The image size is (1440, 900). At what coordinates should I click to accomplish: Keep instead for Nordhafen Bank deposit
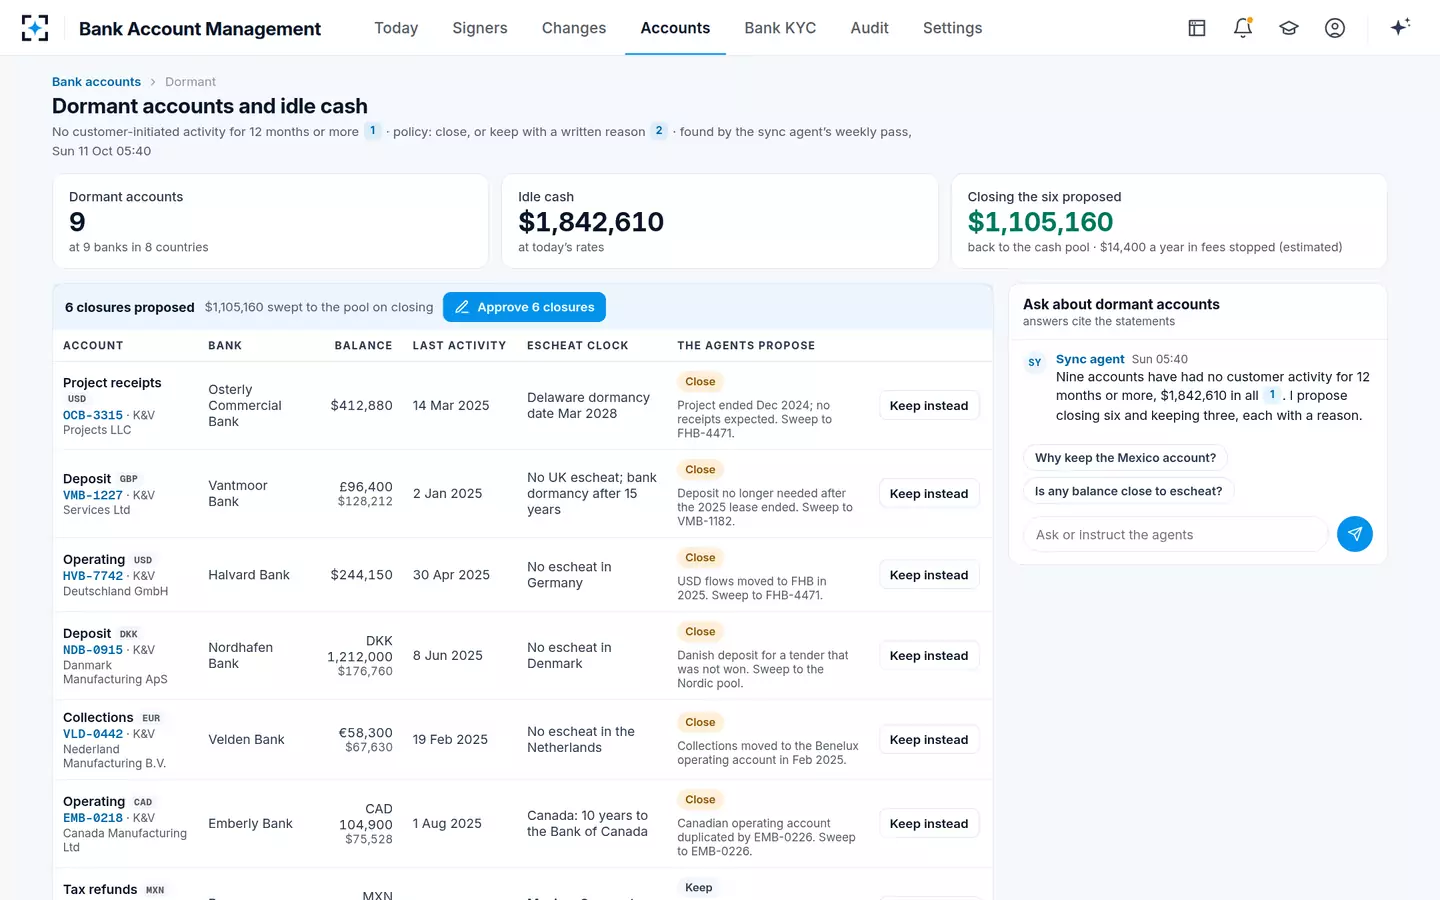point(929,656)
